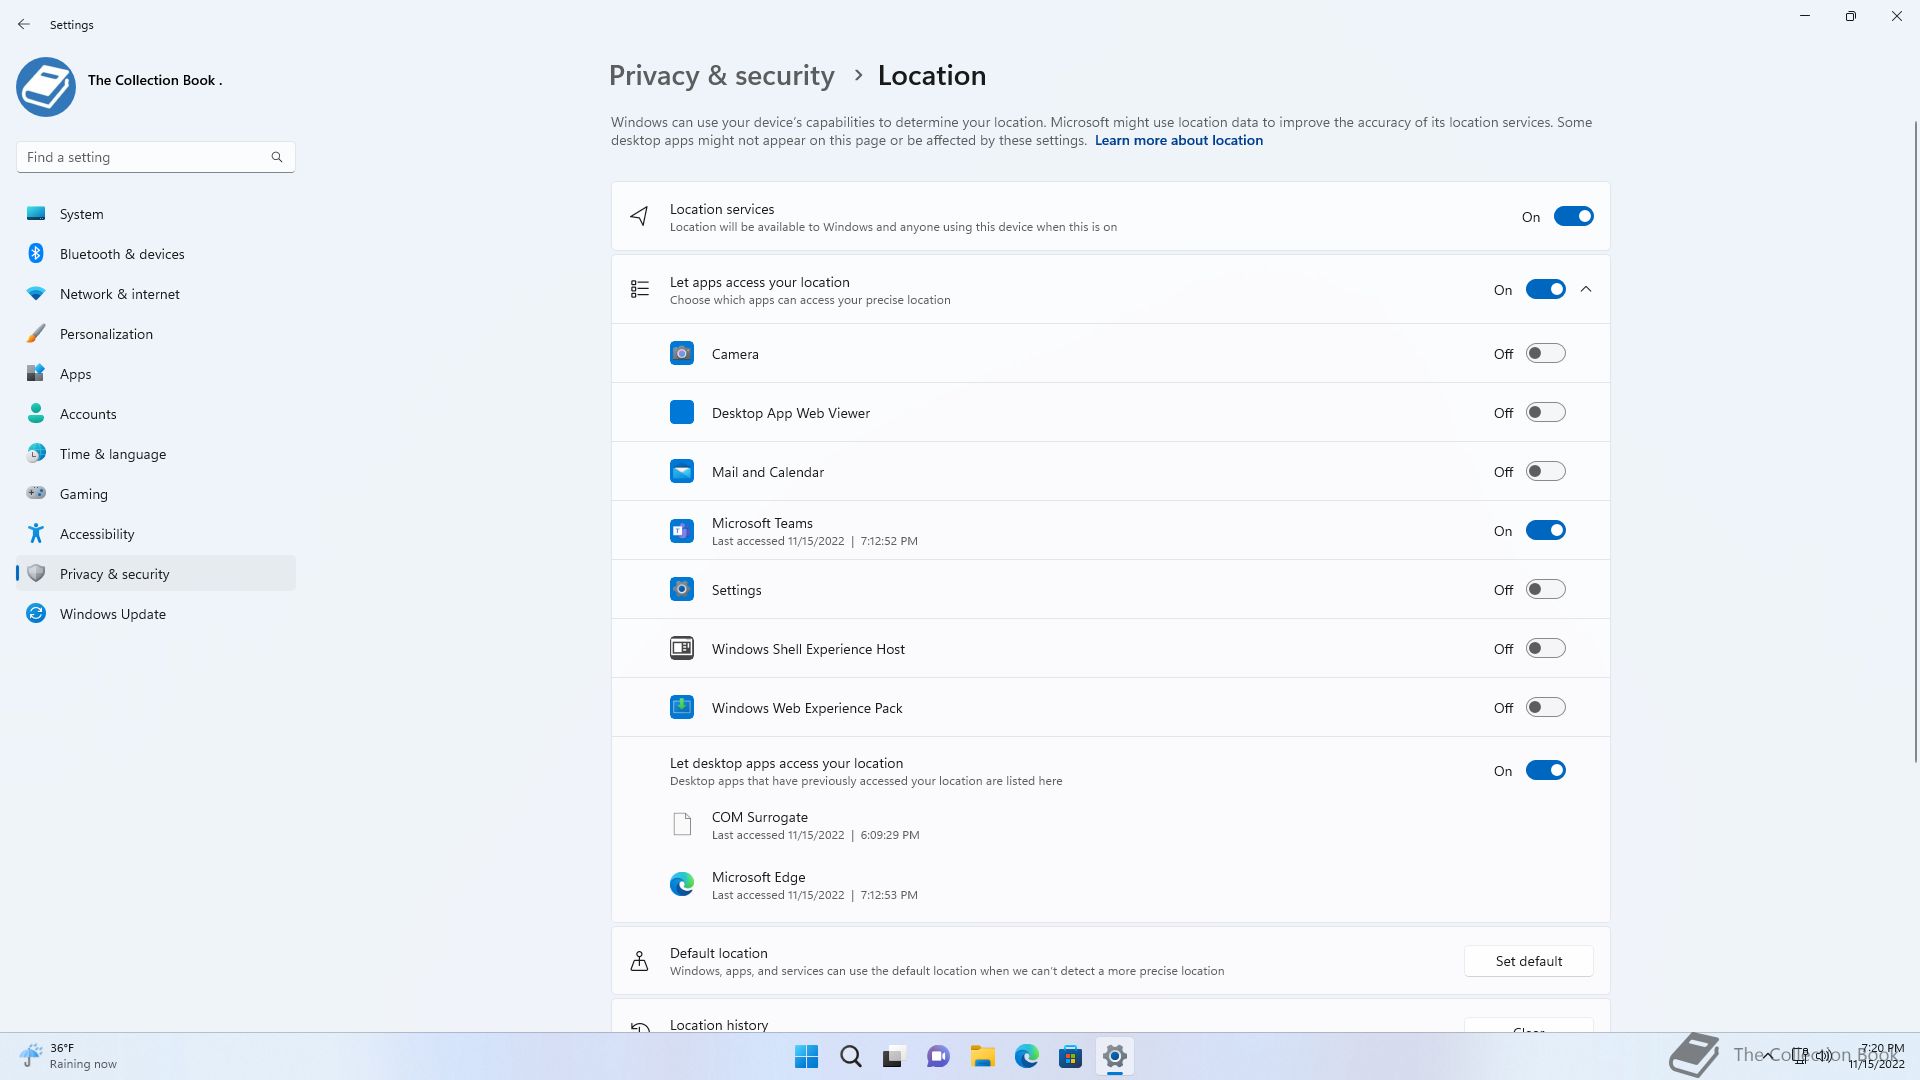Enable location for Windows Web Experience Pack

click(x=1545, y=707)
